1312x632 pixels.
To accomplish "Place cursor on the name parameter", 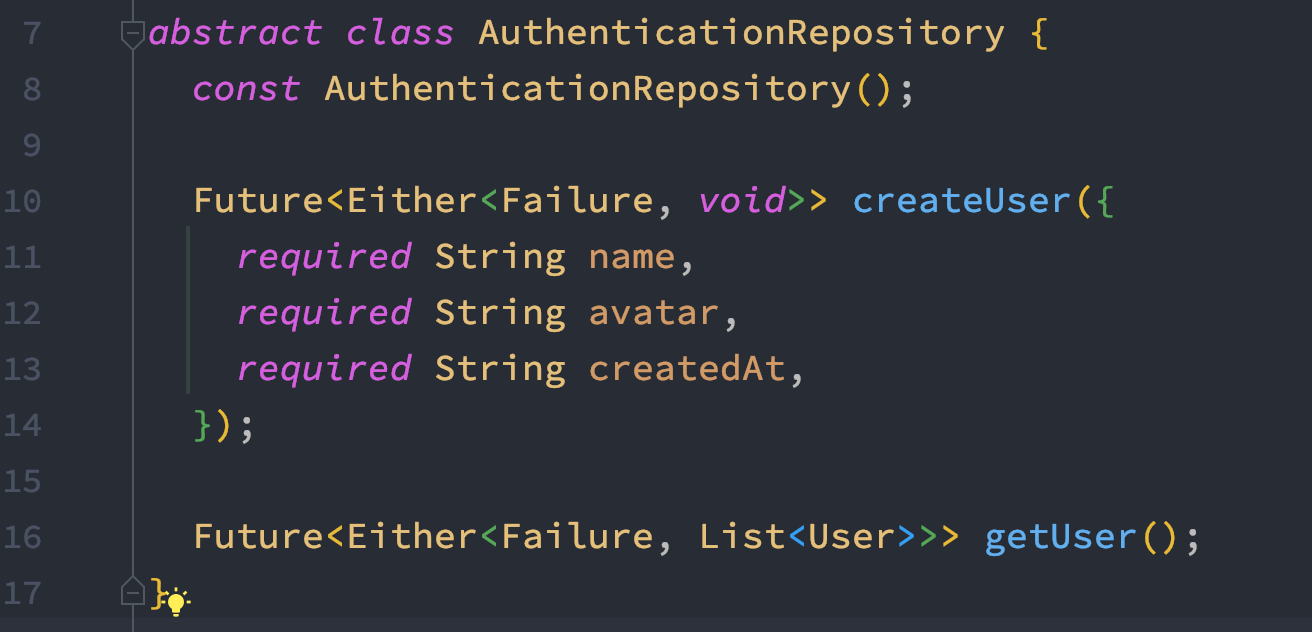I will click(632, 257).
